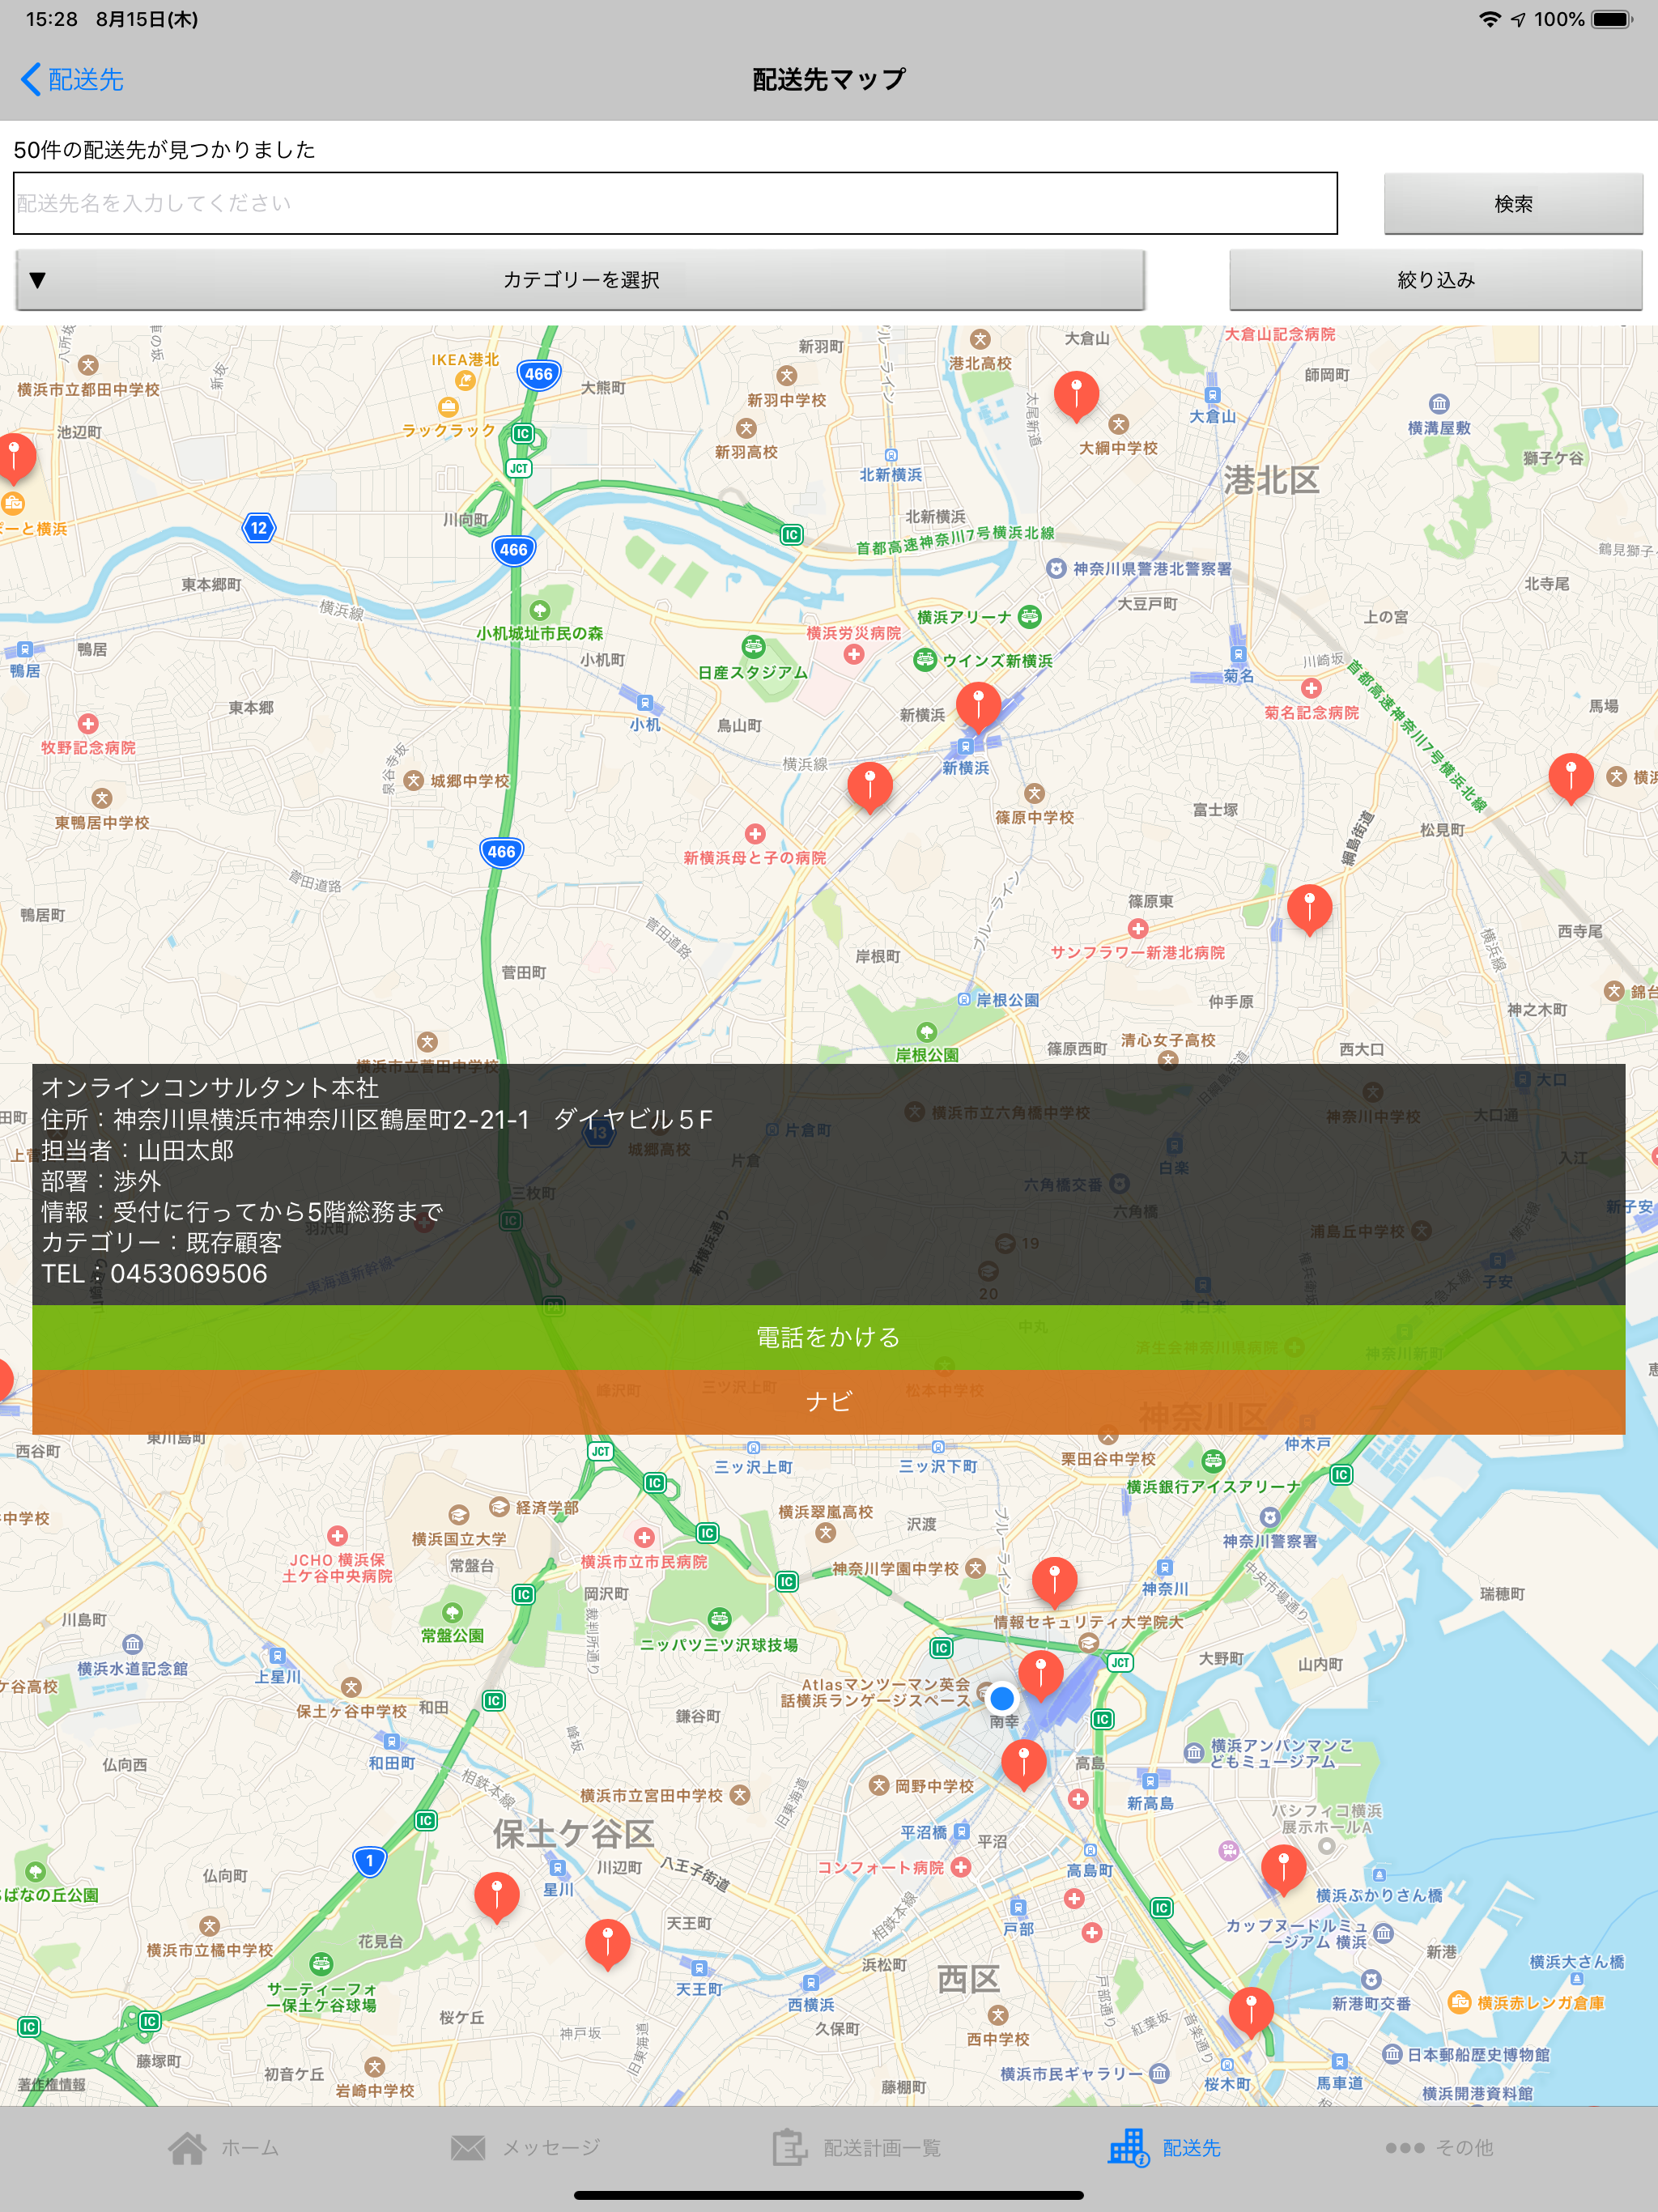Select the red pin above 新横浜母と子の病院
Viewport: 1658px width, 2212px height.
pyautogui.click(x=869, y=786)
